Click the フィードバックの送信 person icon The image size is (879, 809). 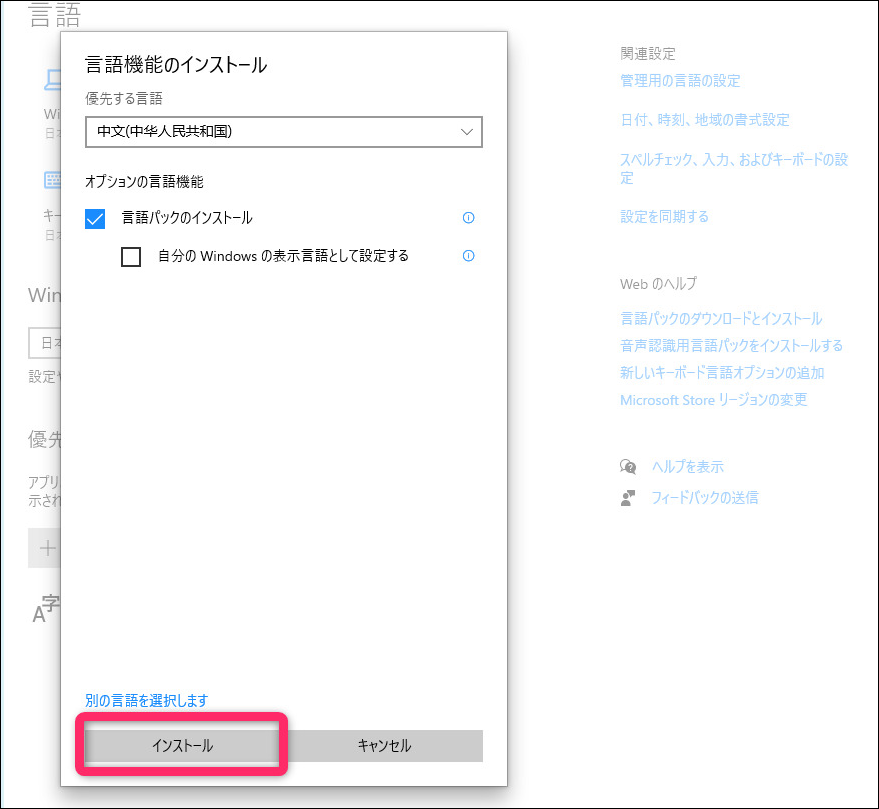628,497
